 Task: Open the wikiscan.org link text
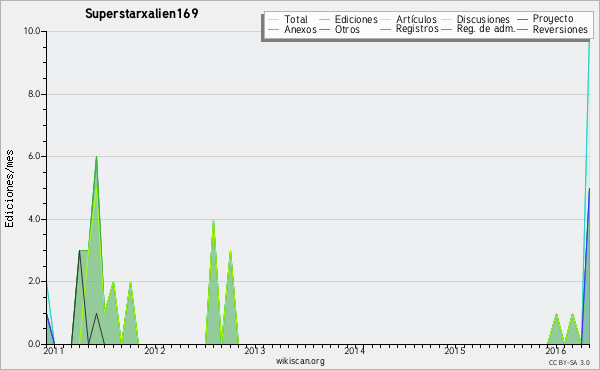(300, 361)
